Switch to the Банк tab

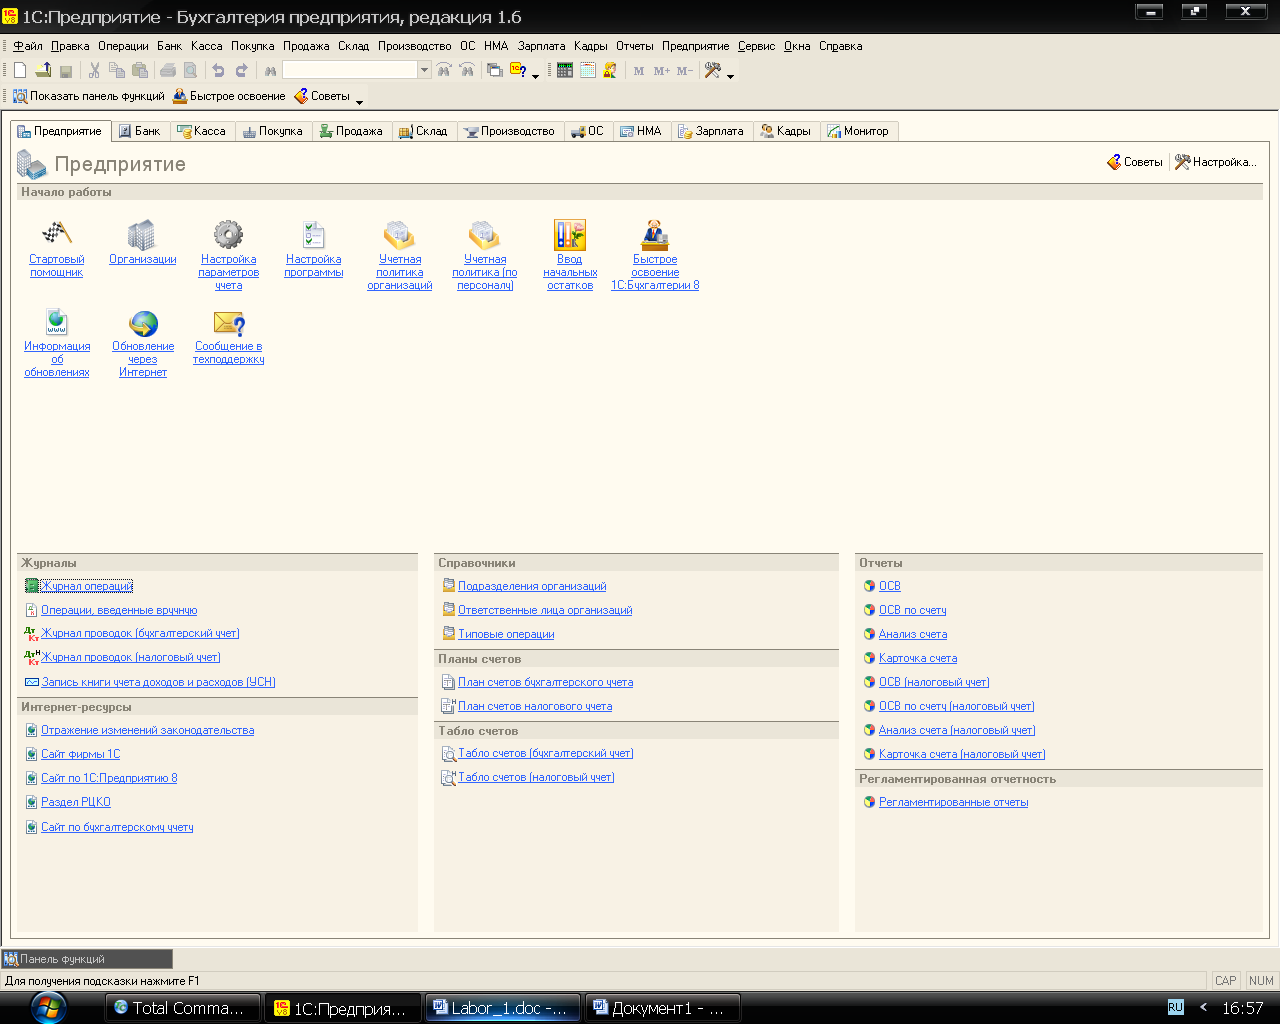pyautogui.click(x=139, y=131)
